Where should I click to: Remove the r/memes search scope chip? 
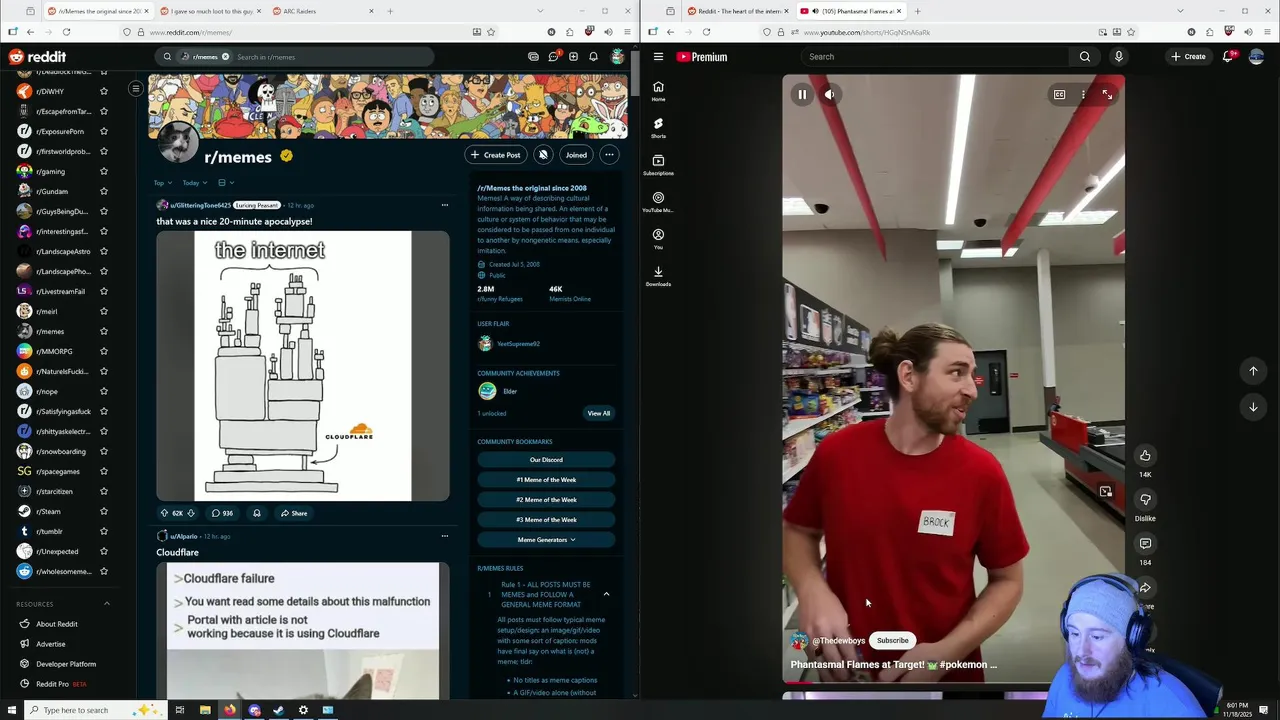coord(225,57)
